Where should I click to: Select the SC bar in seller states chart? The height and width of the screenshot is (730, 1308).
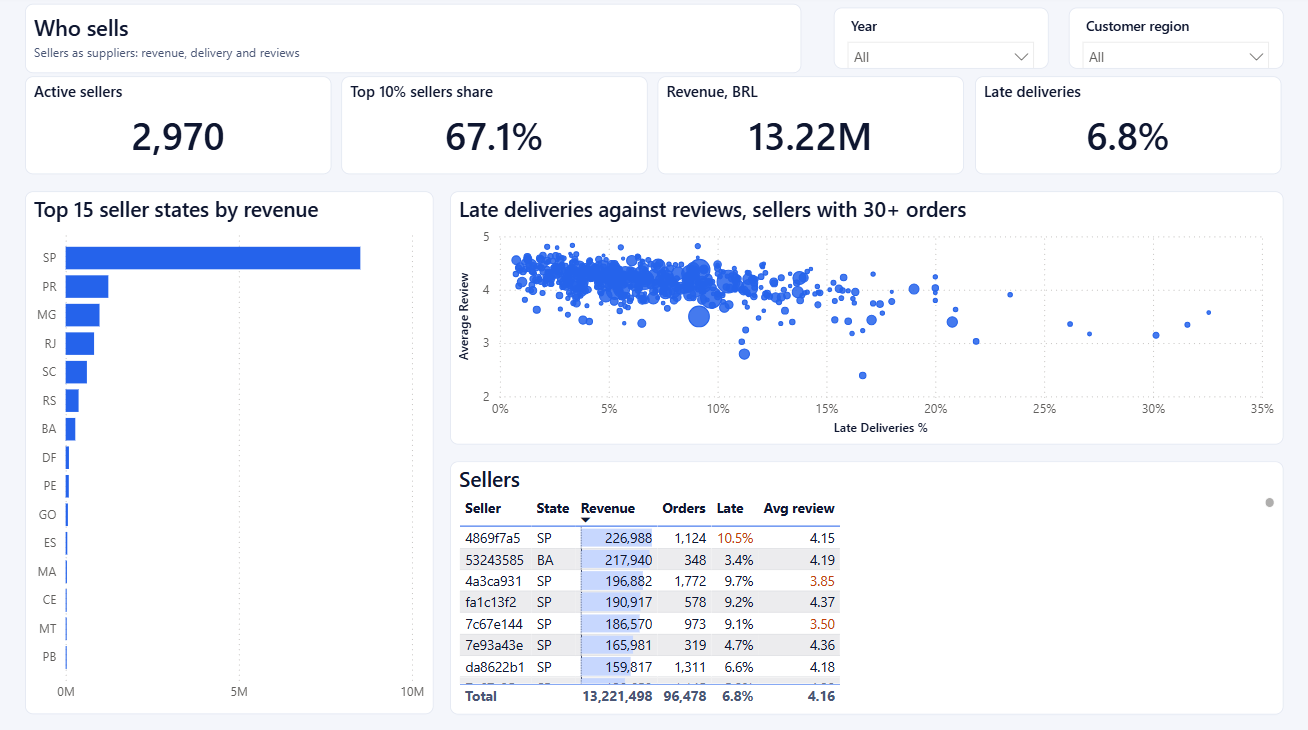click(x=76, y=372)
